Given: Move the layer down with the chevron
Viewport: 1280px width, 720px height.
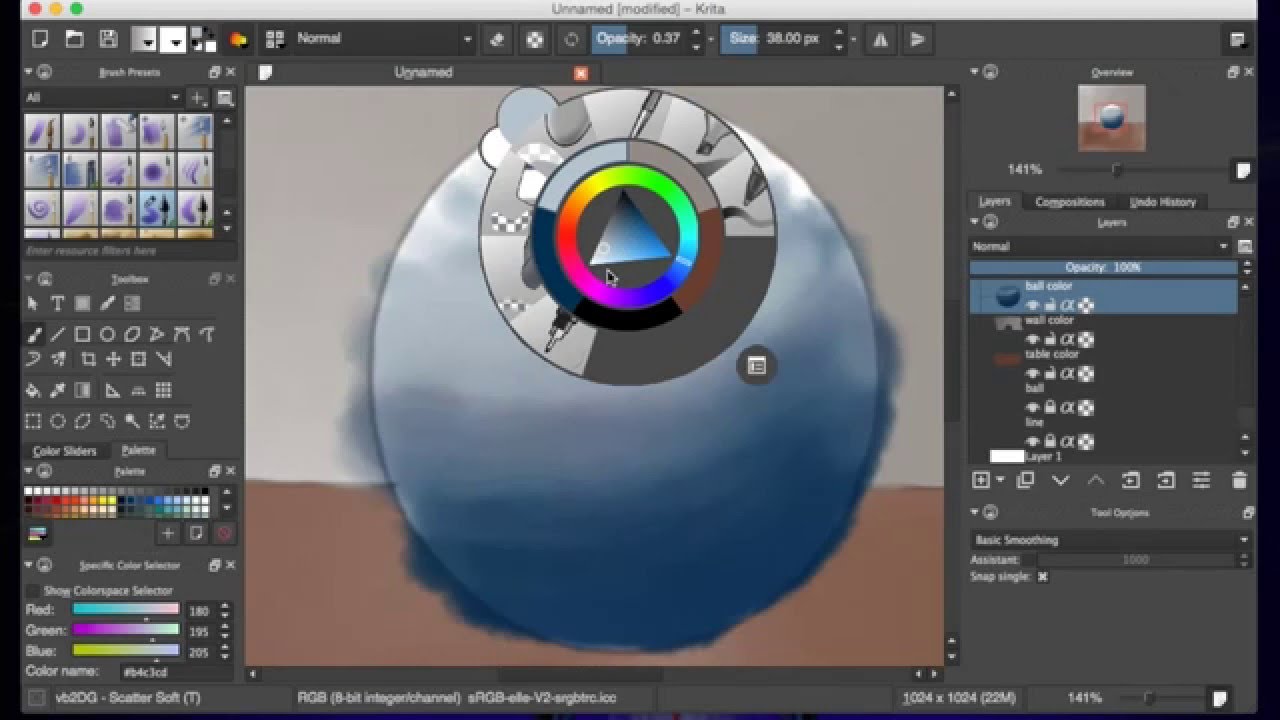Looking at the screenshot, I should [1061, 481].
